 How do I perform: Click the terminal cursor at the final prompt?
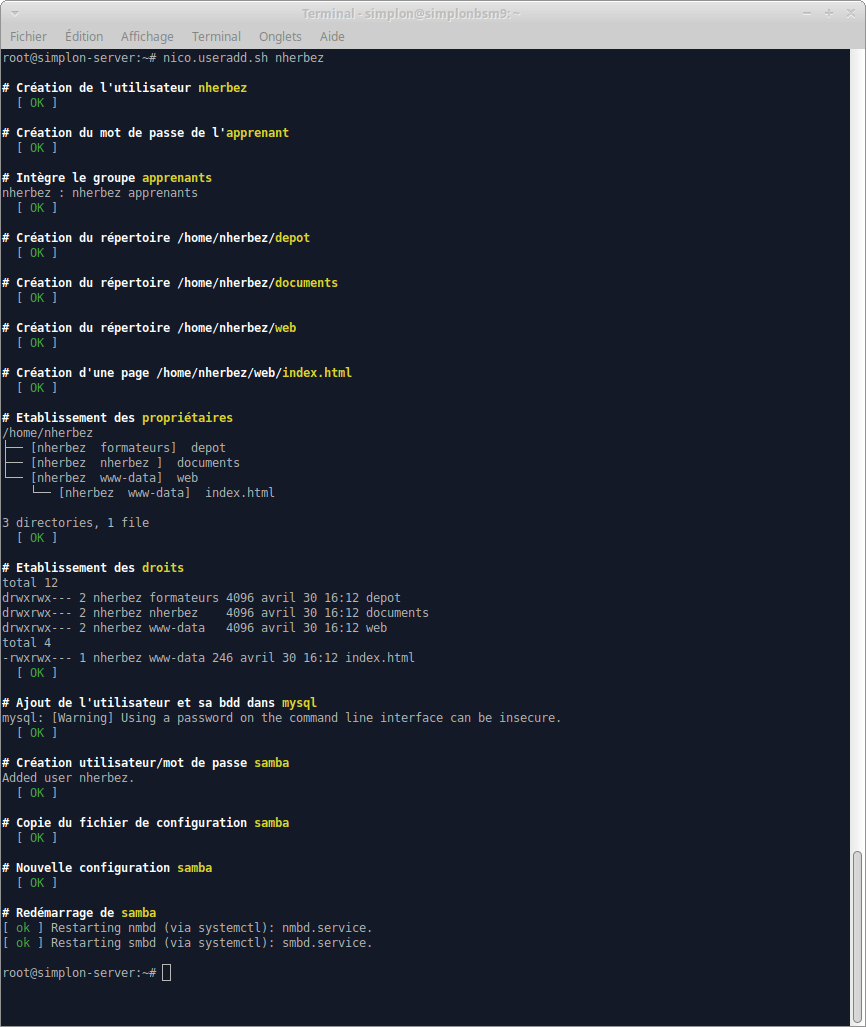pos(166,973)
